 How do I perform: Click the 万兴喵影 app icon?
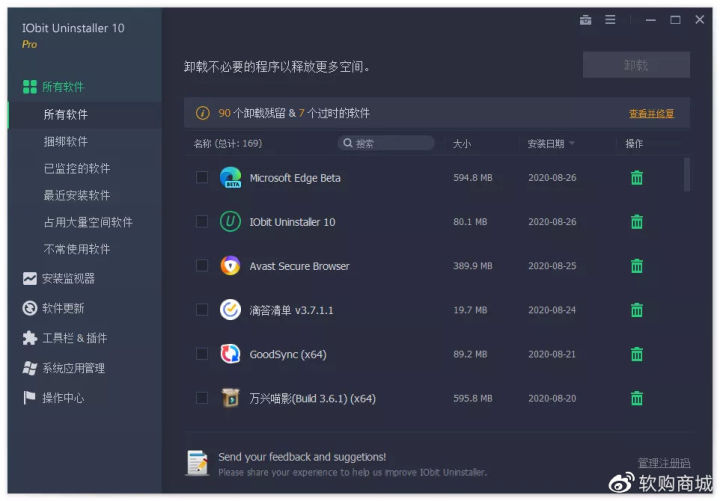(230, 398)
